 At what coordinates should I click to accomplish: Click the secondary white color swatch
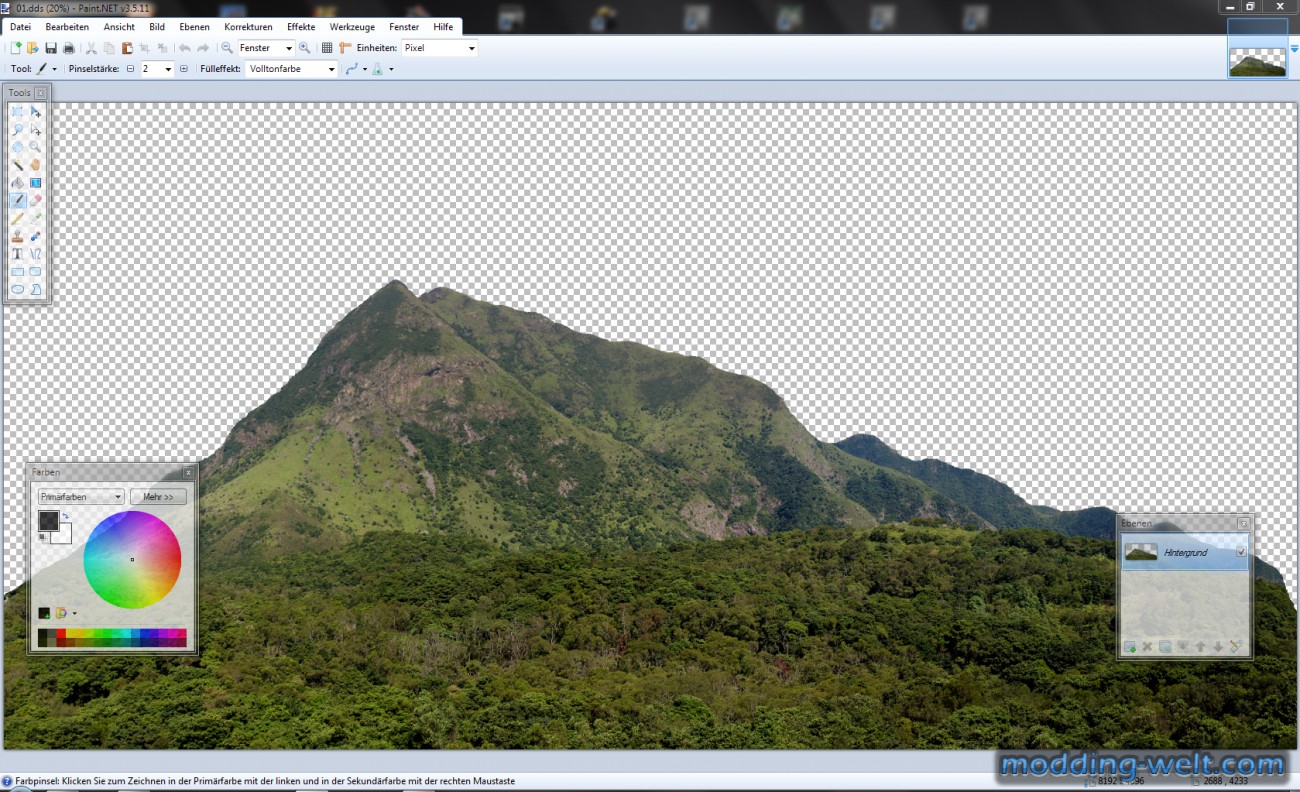point(64,534)
